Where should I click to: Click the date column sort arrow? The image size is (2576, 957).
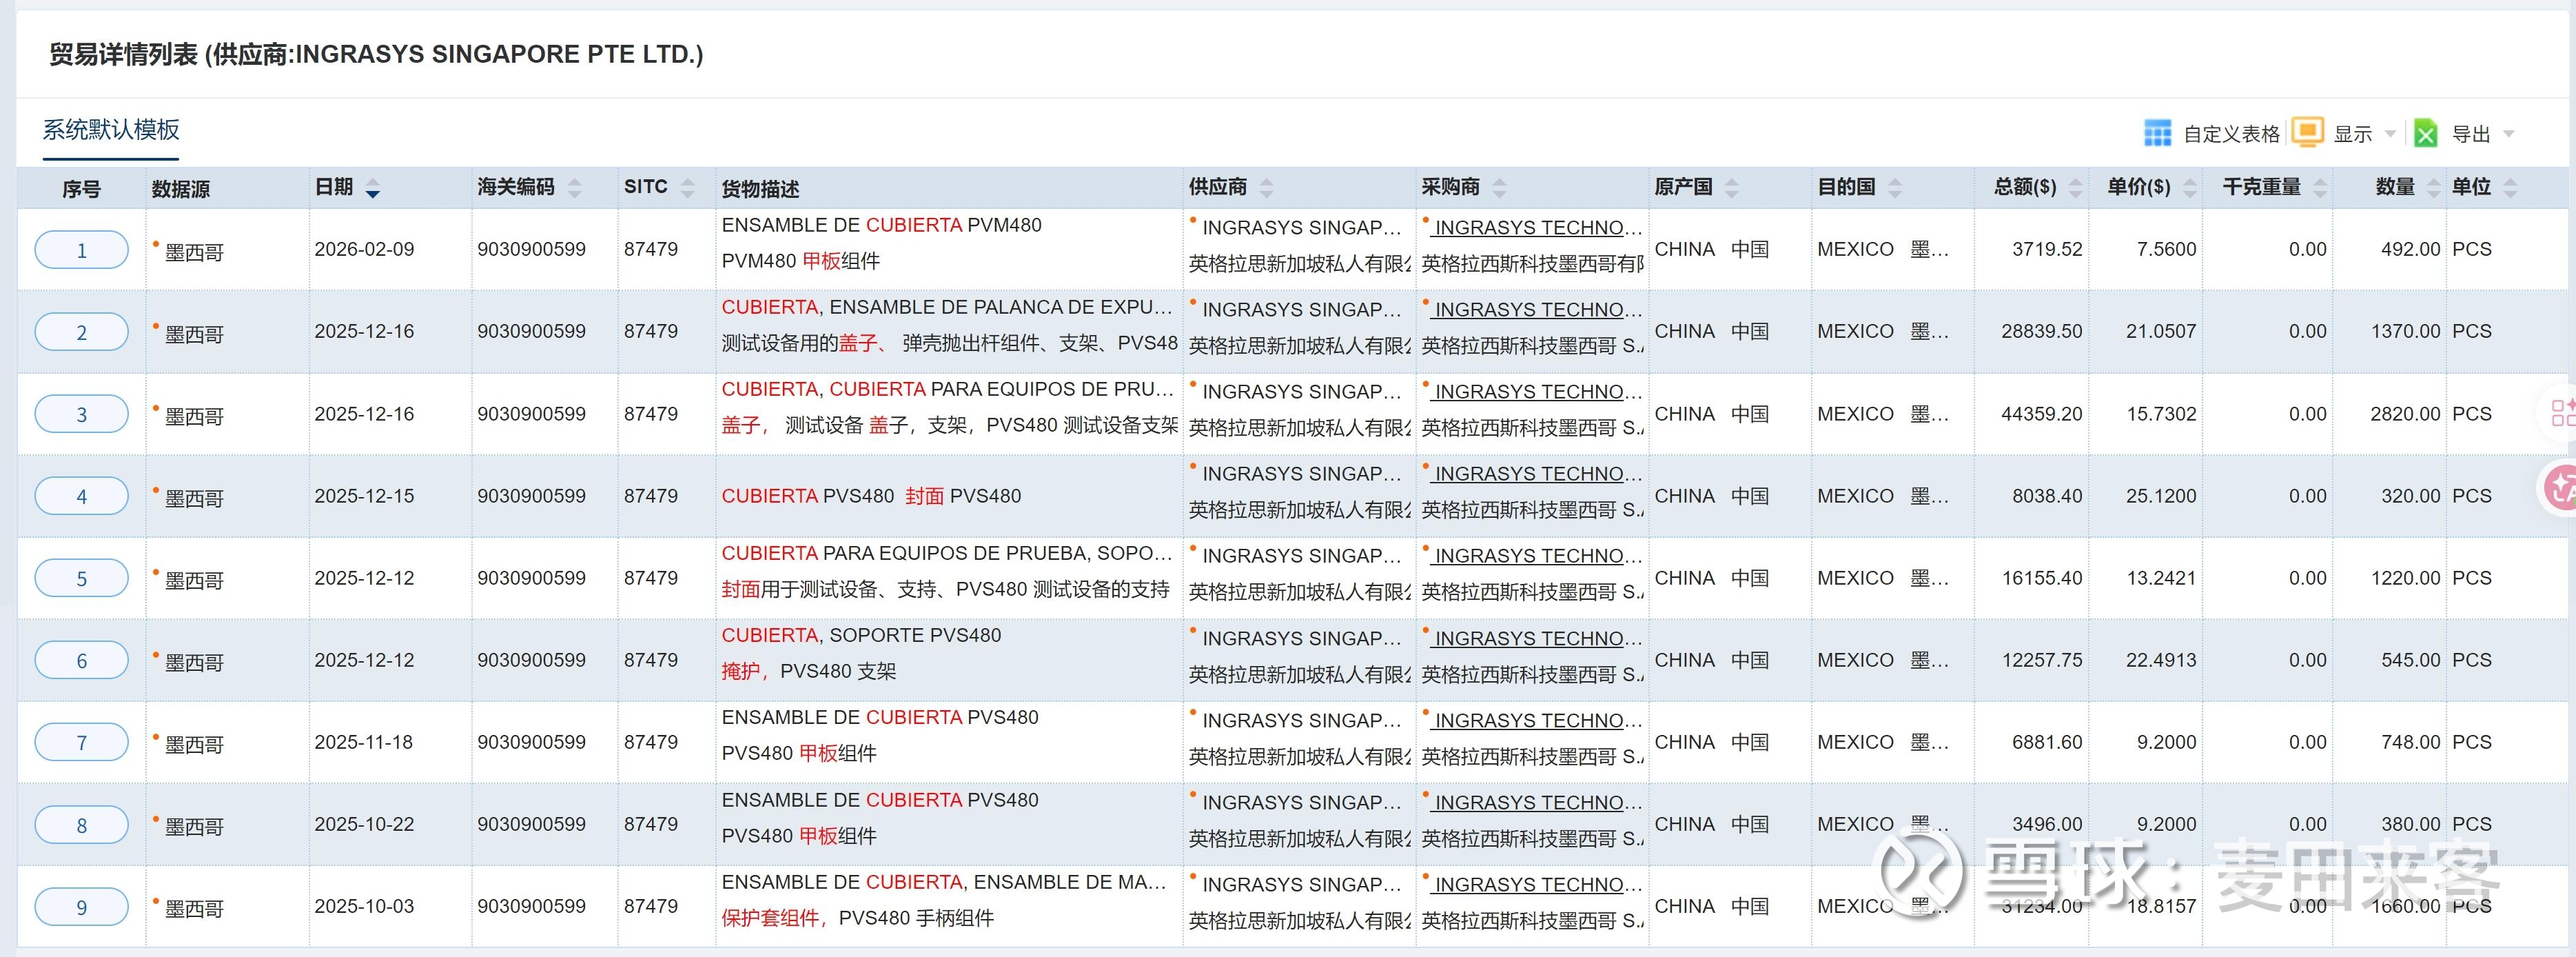(372, 188)
